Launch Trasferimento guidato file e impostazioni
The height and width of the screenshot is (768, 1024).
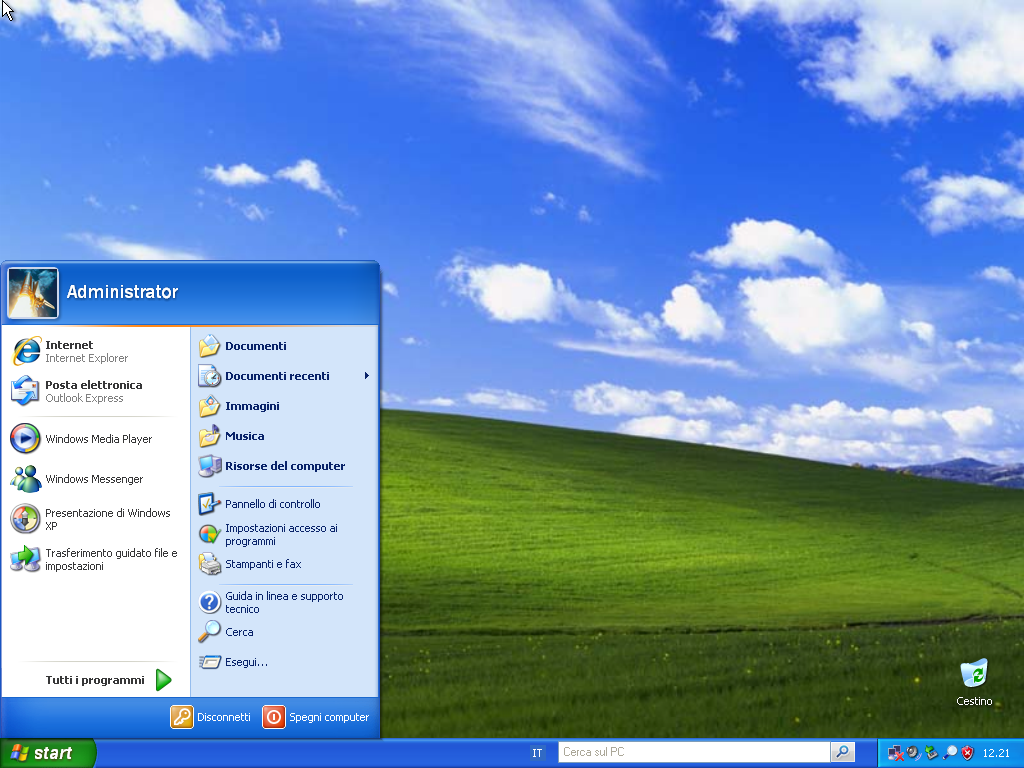pos(95,559)
